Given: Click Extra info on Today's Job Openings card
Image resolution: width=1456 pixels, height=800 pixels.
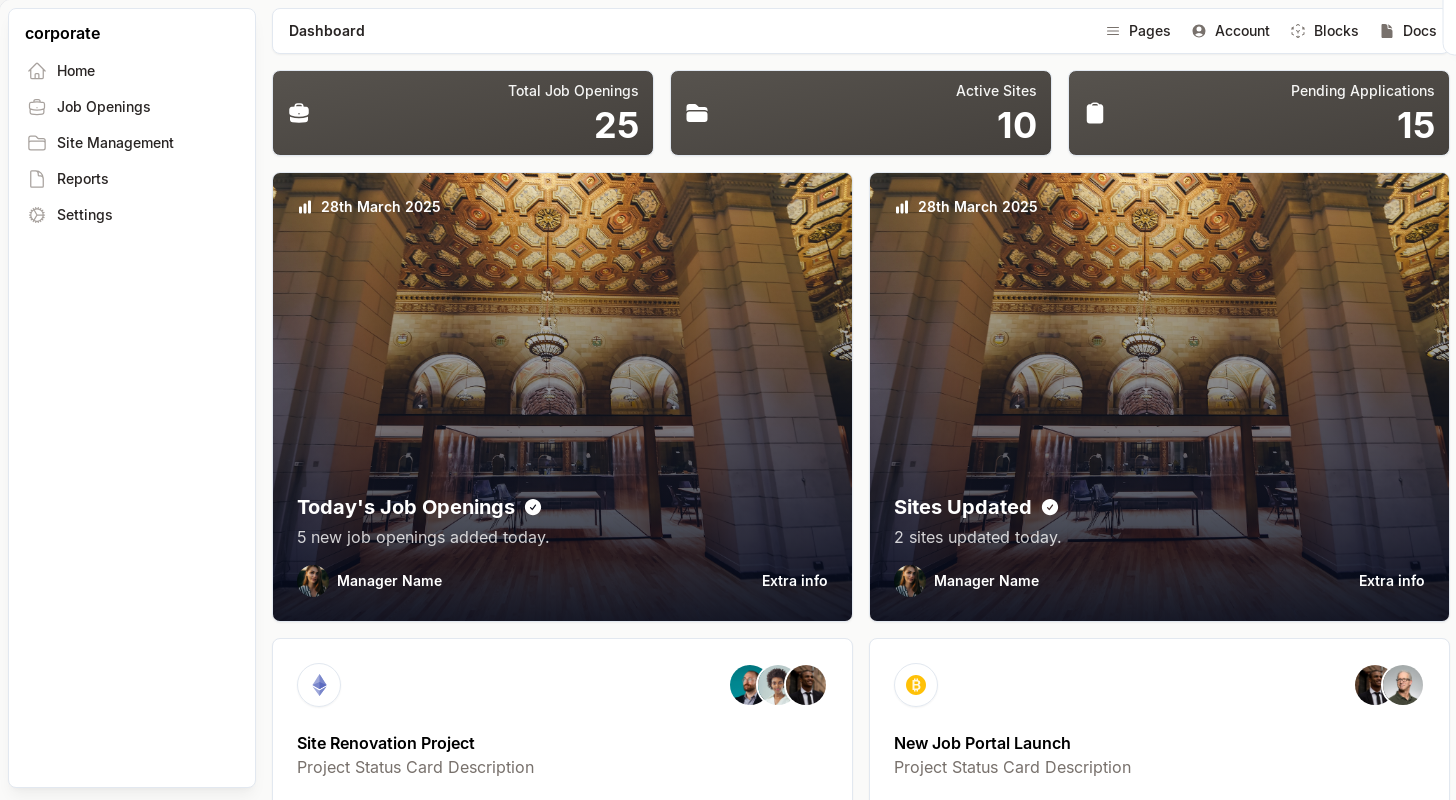Looking at the screenshot, I should [x=794, y=581].
